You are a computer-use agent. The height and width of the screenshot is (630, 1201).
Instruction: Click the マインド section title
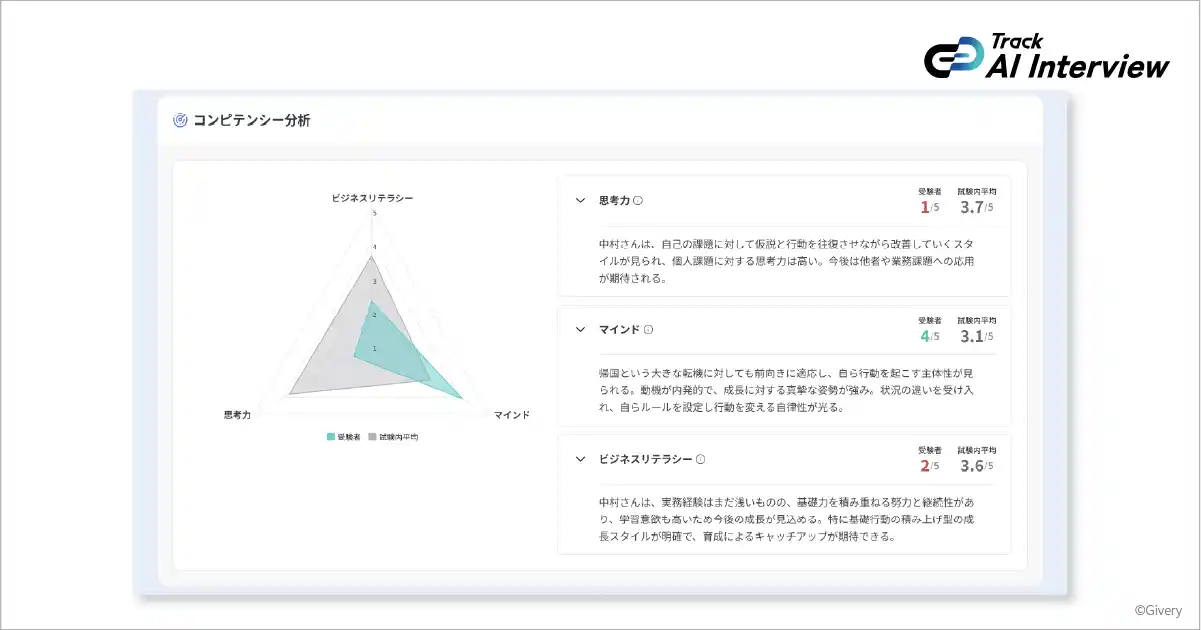[x=619, y=329]
